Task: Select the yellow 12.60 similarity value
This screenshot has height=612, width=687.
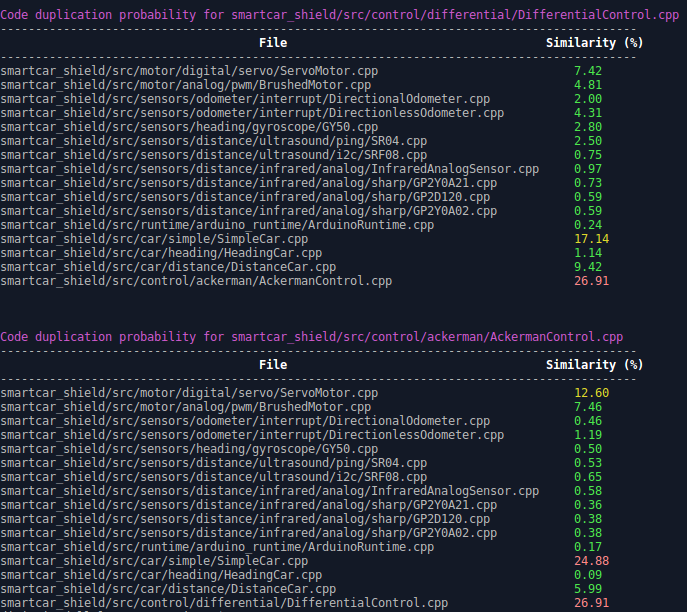Action: (x=591, y=393)
